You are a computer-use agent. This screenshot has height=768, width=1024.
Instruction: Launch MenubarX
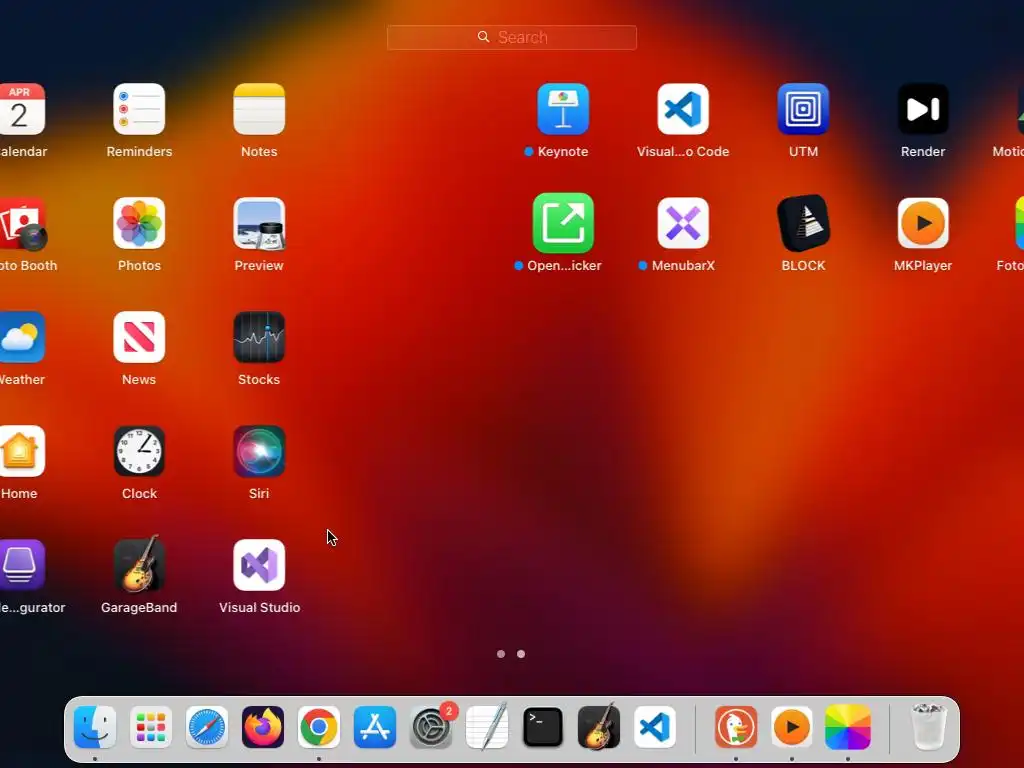(683, 223)
